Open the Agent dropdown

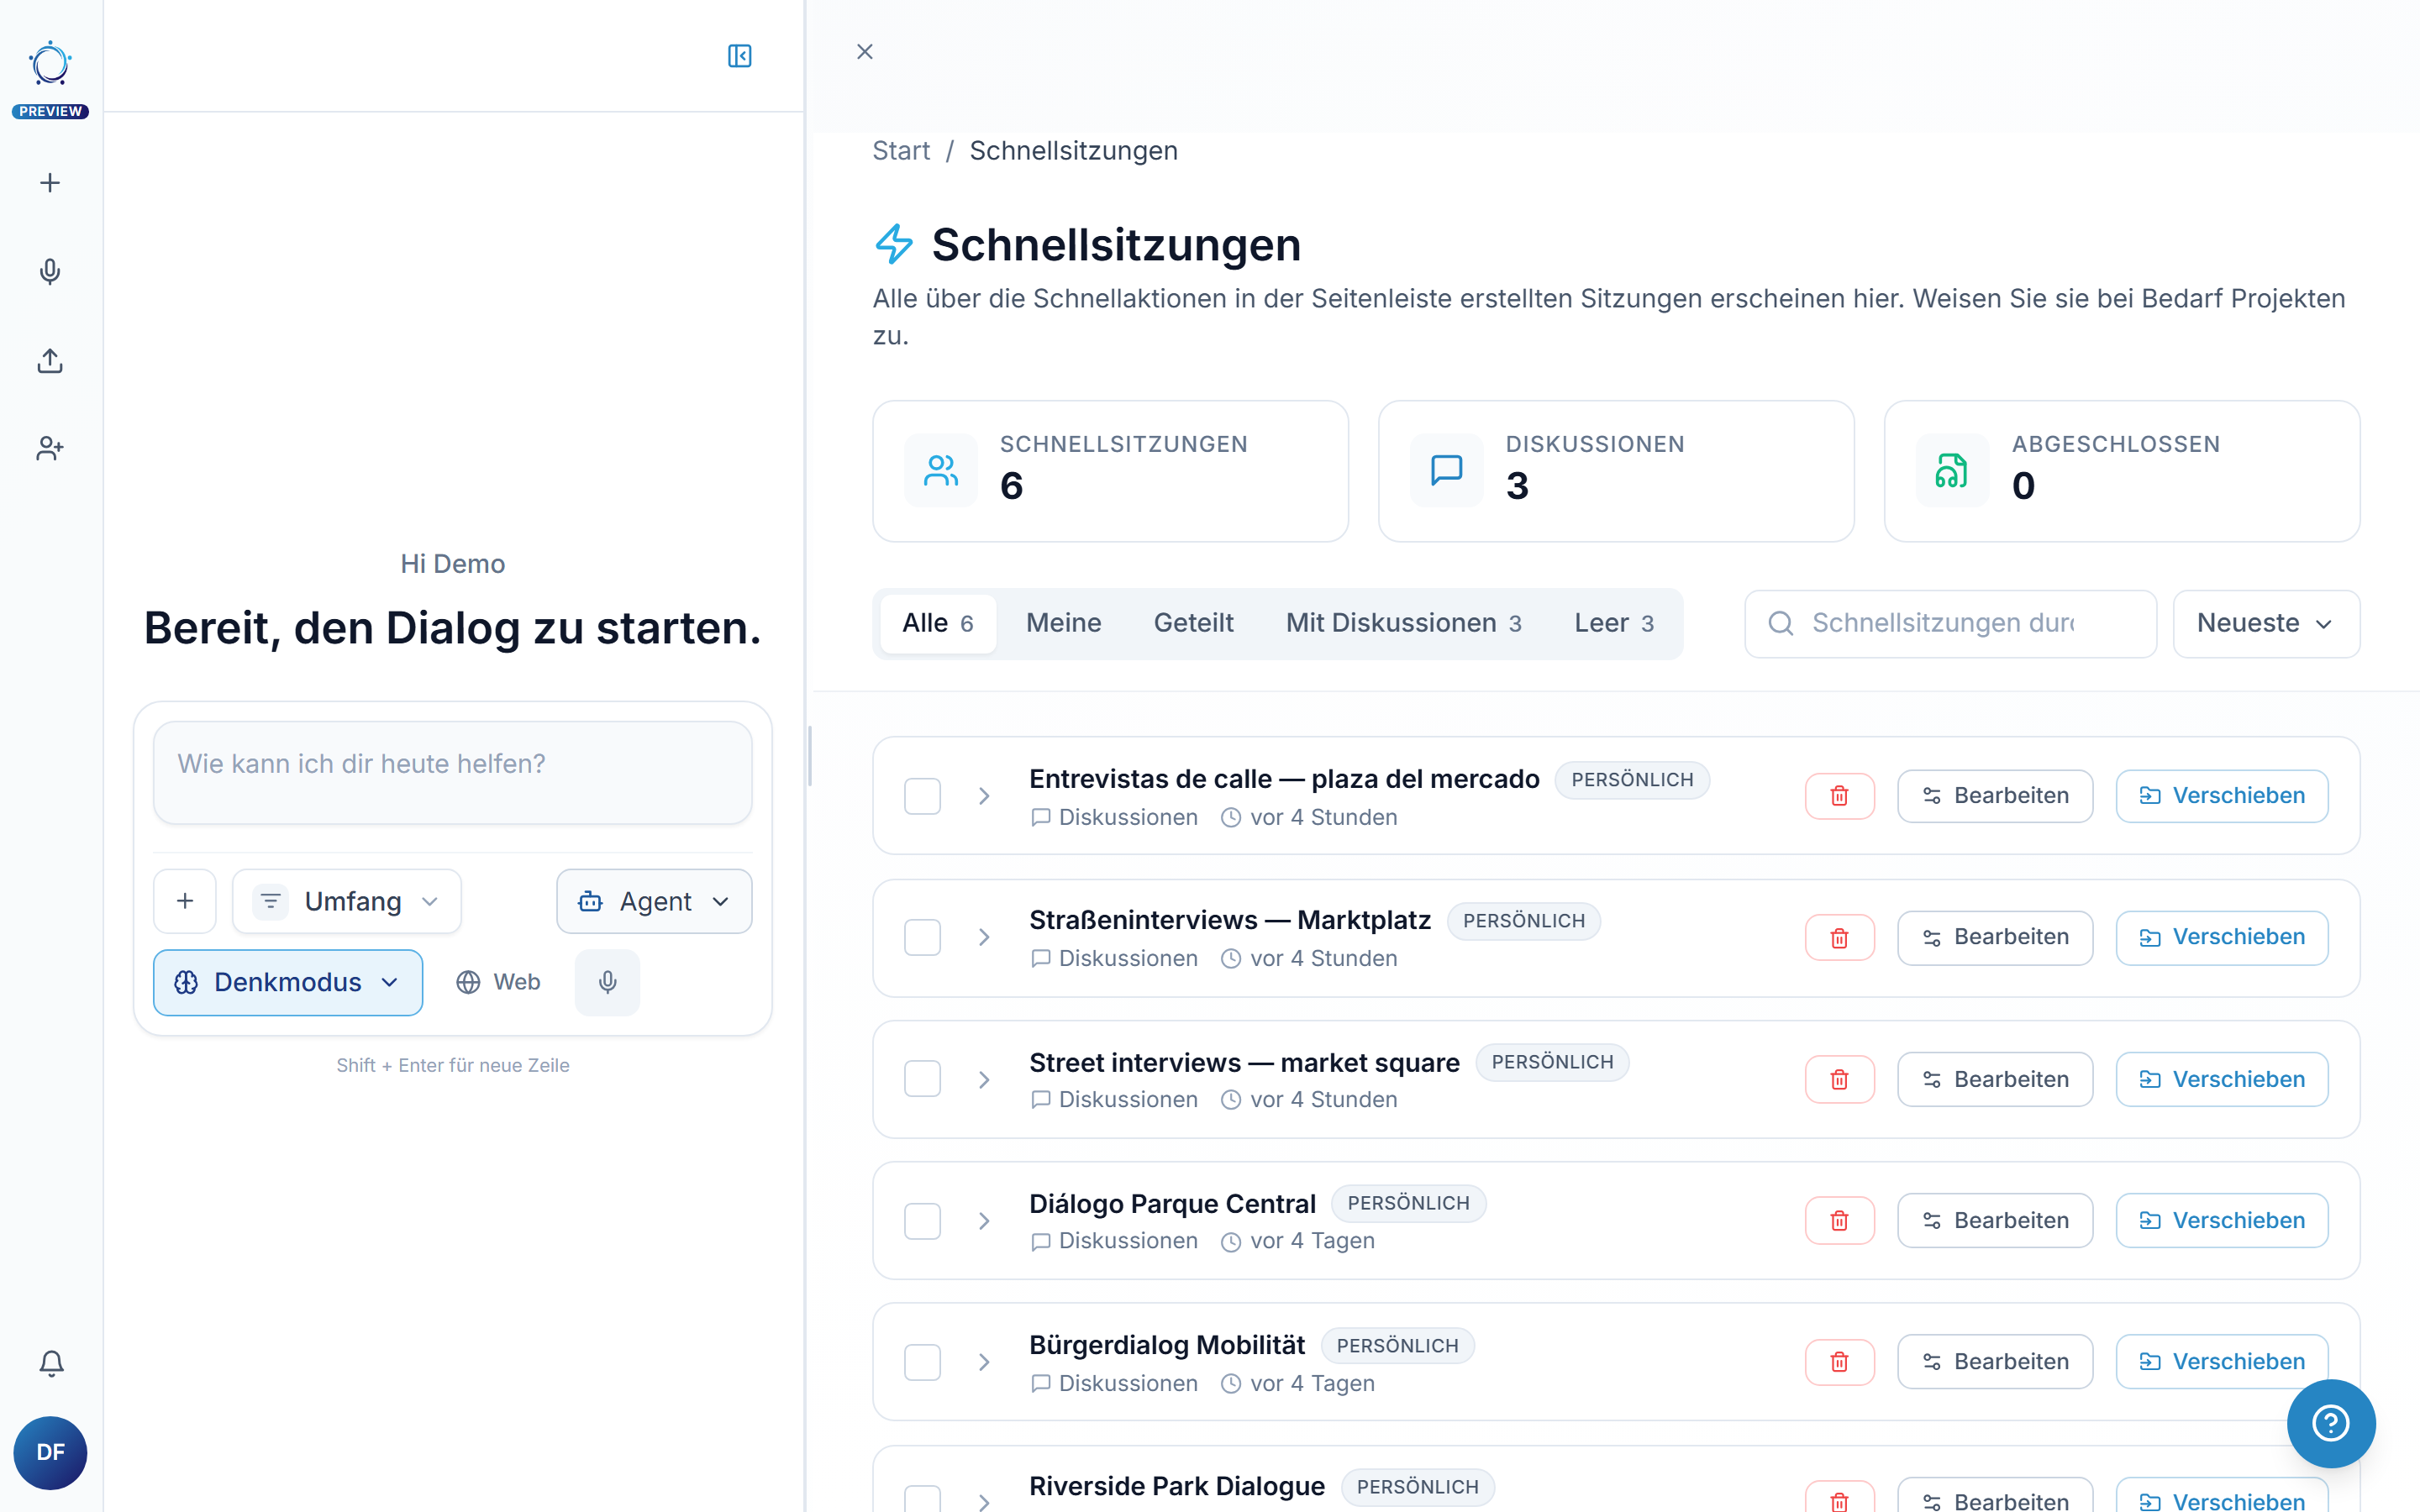pyautogui.click(x=654, y=901)
